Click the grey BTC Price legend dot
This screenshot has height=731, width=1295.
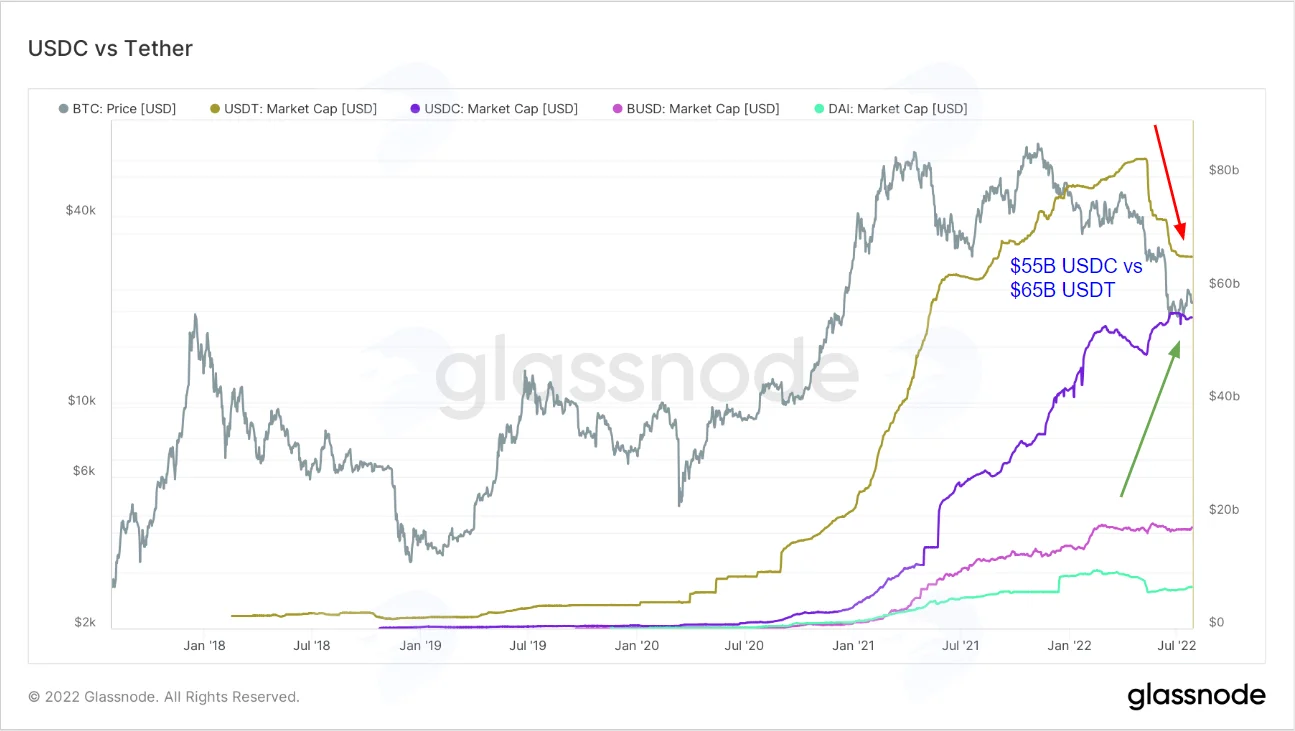pyautogui.click(x=64, y=108)
